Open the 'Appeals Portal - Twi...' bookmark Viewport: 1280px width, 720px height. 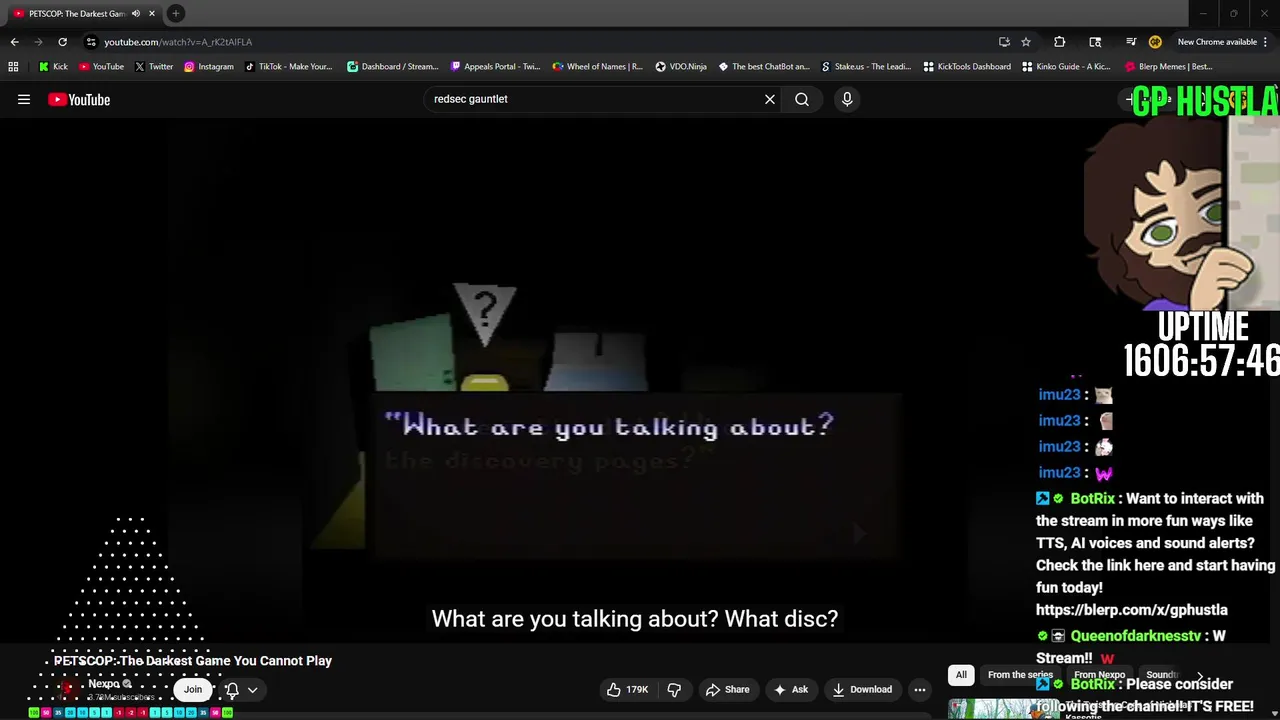pos(495,67)
